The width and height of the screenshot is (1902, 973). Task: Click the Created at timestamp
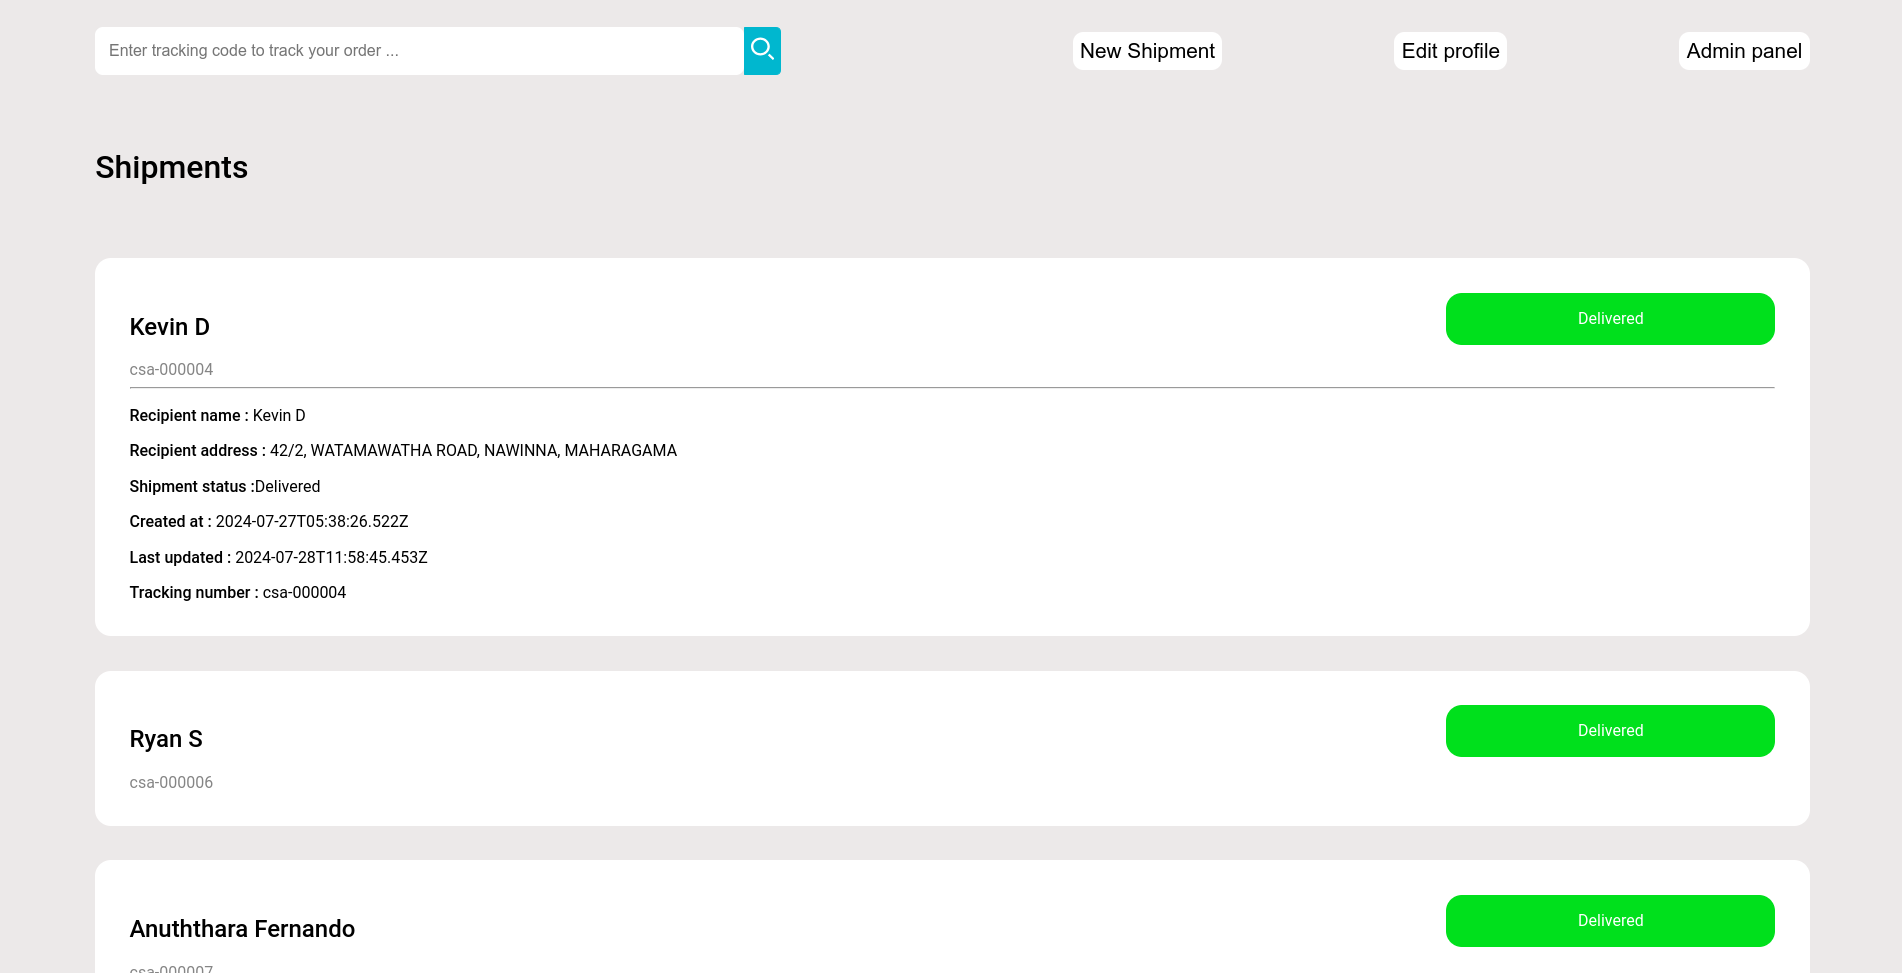(x=311, y=522)
